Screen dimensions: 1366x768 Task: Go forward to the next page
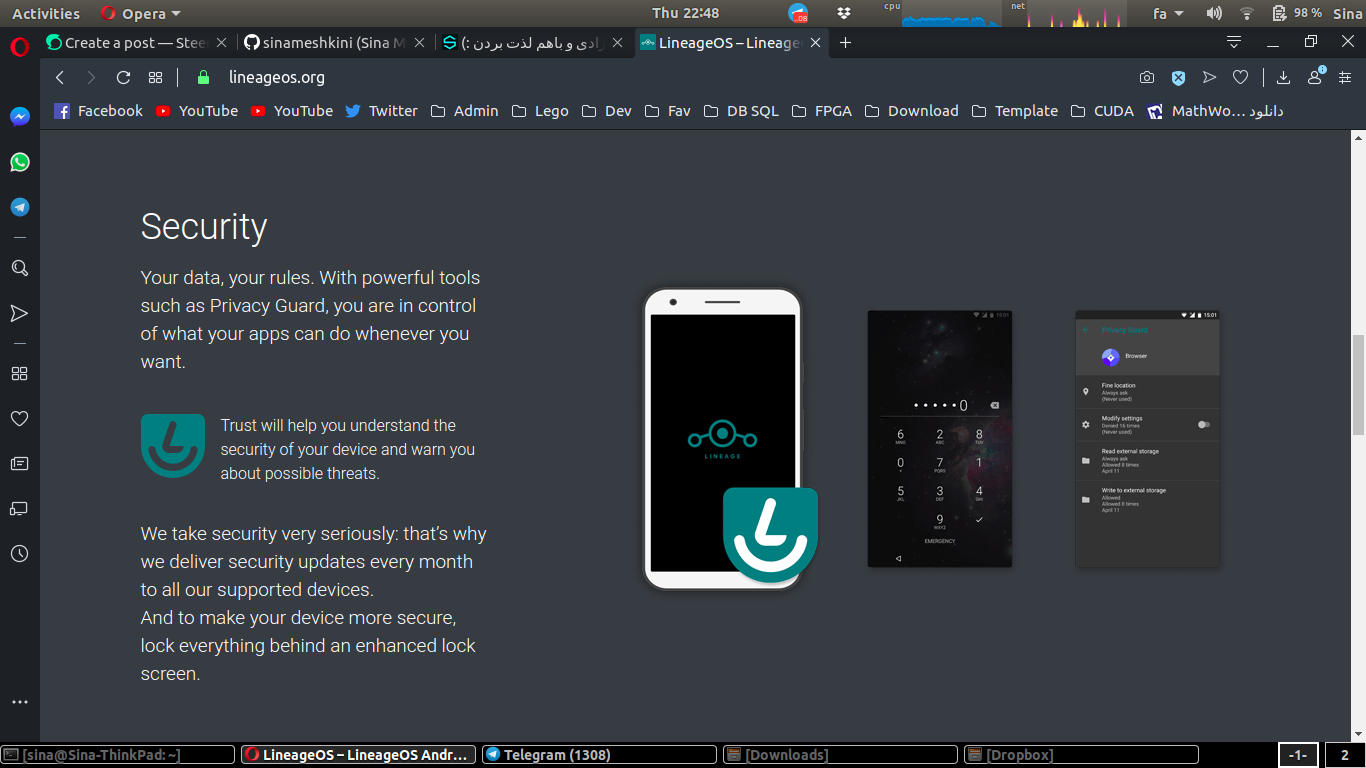click(91, 77)
